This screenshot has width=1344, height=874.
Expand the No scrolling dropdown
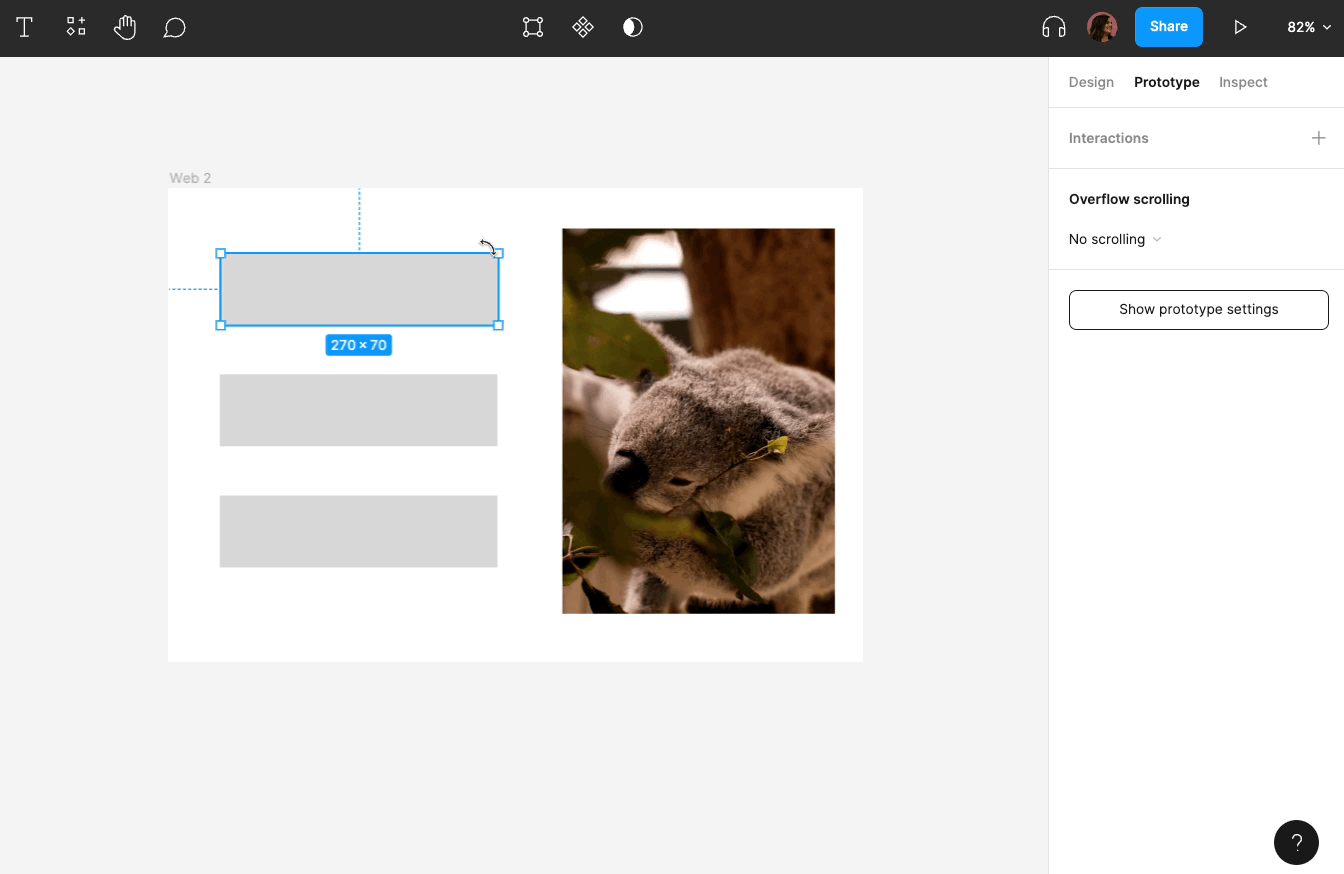pyautogui.click(x=1115, y=239)
